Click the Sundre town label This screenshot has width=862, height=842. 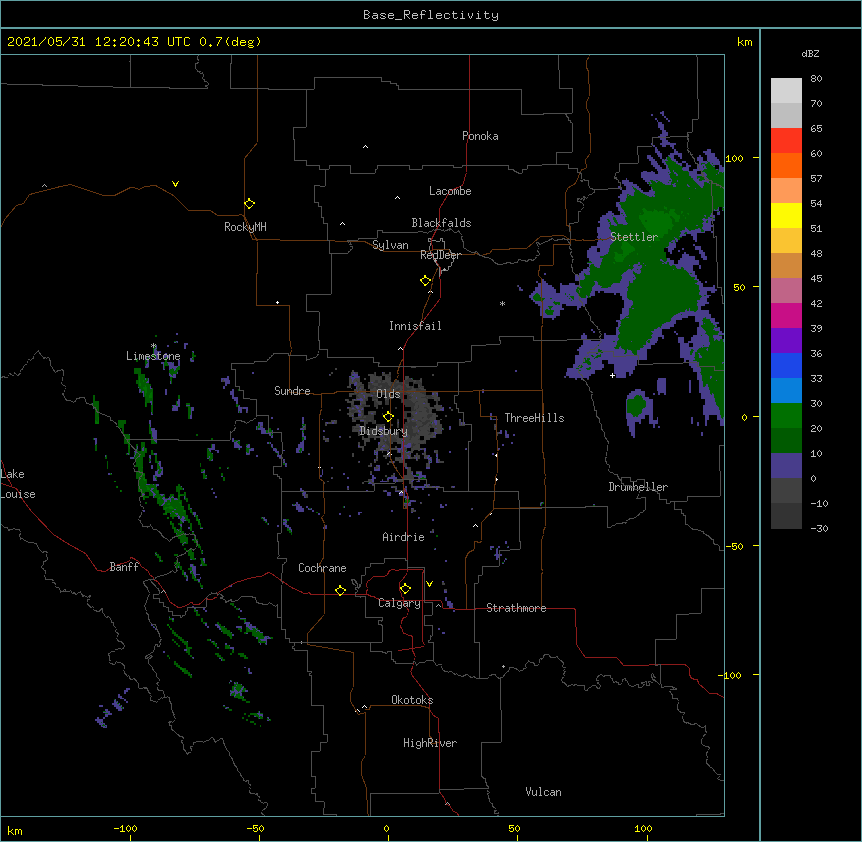click(292, 391)
